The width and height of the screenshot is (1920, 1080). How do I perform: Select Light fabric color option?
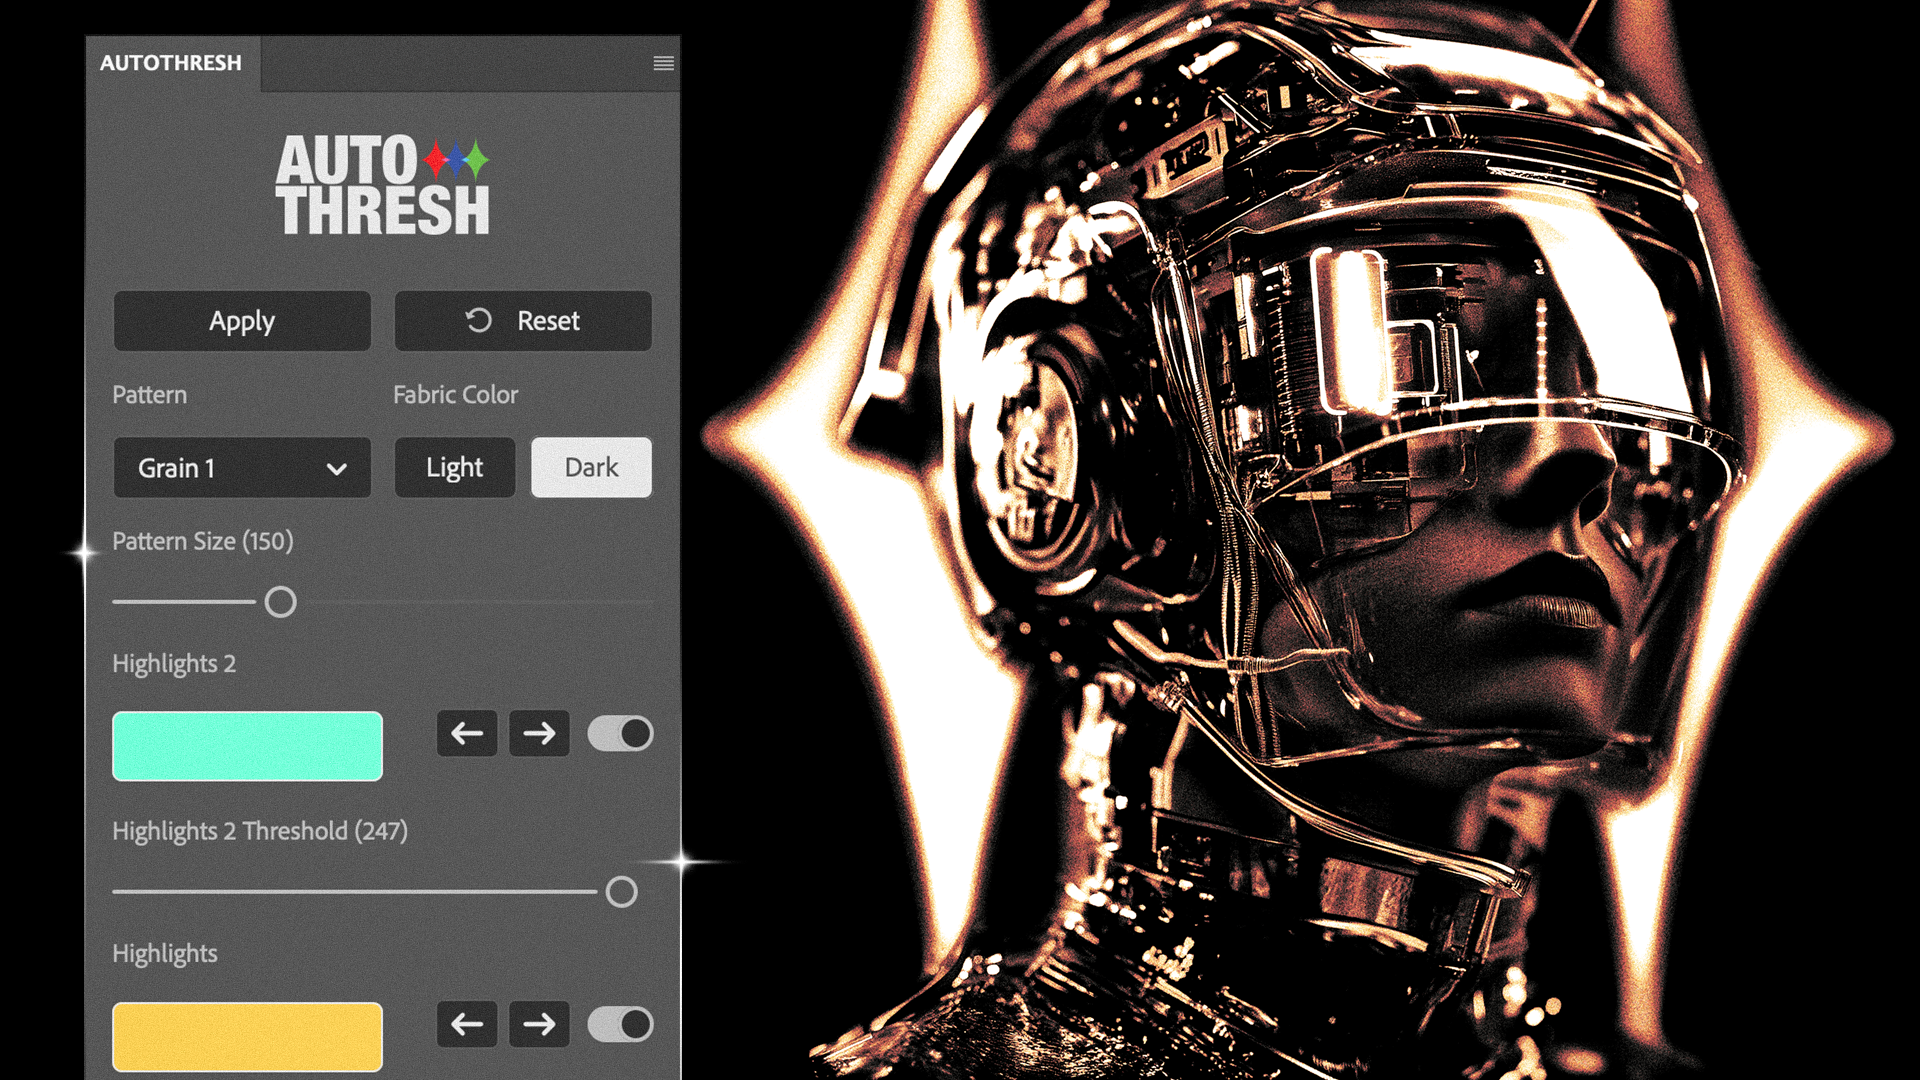pos(455,467)
